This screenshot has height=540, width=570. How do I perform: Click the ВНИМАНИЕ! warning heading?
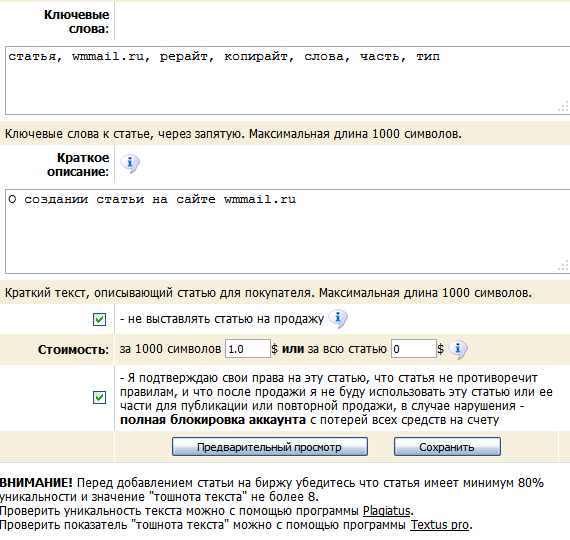(36, 483)
